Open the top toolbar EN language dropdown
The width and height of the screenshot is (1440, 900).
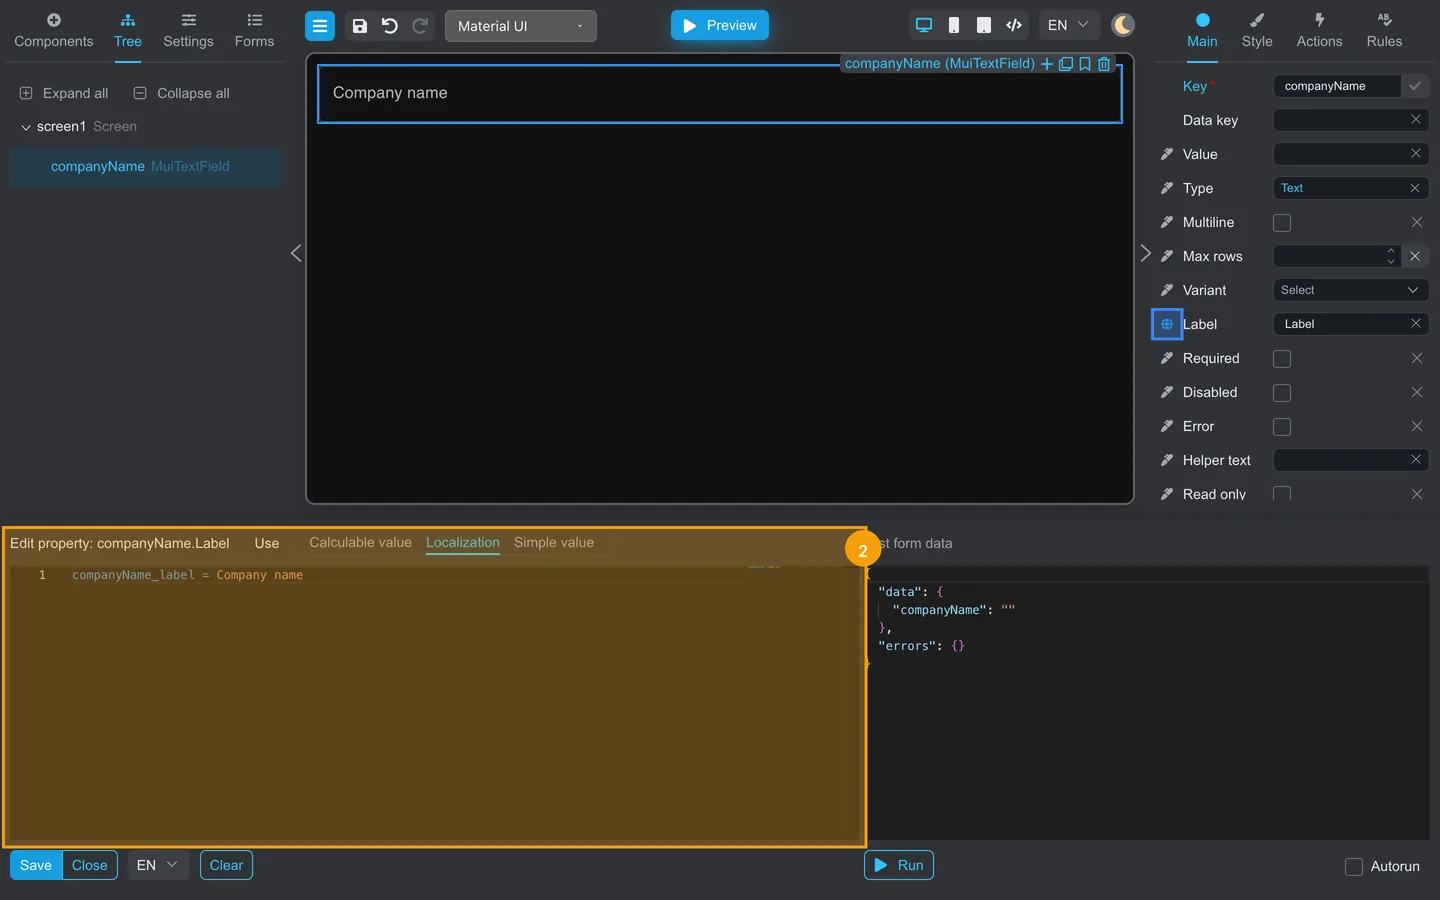[1069, 25]
